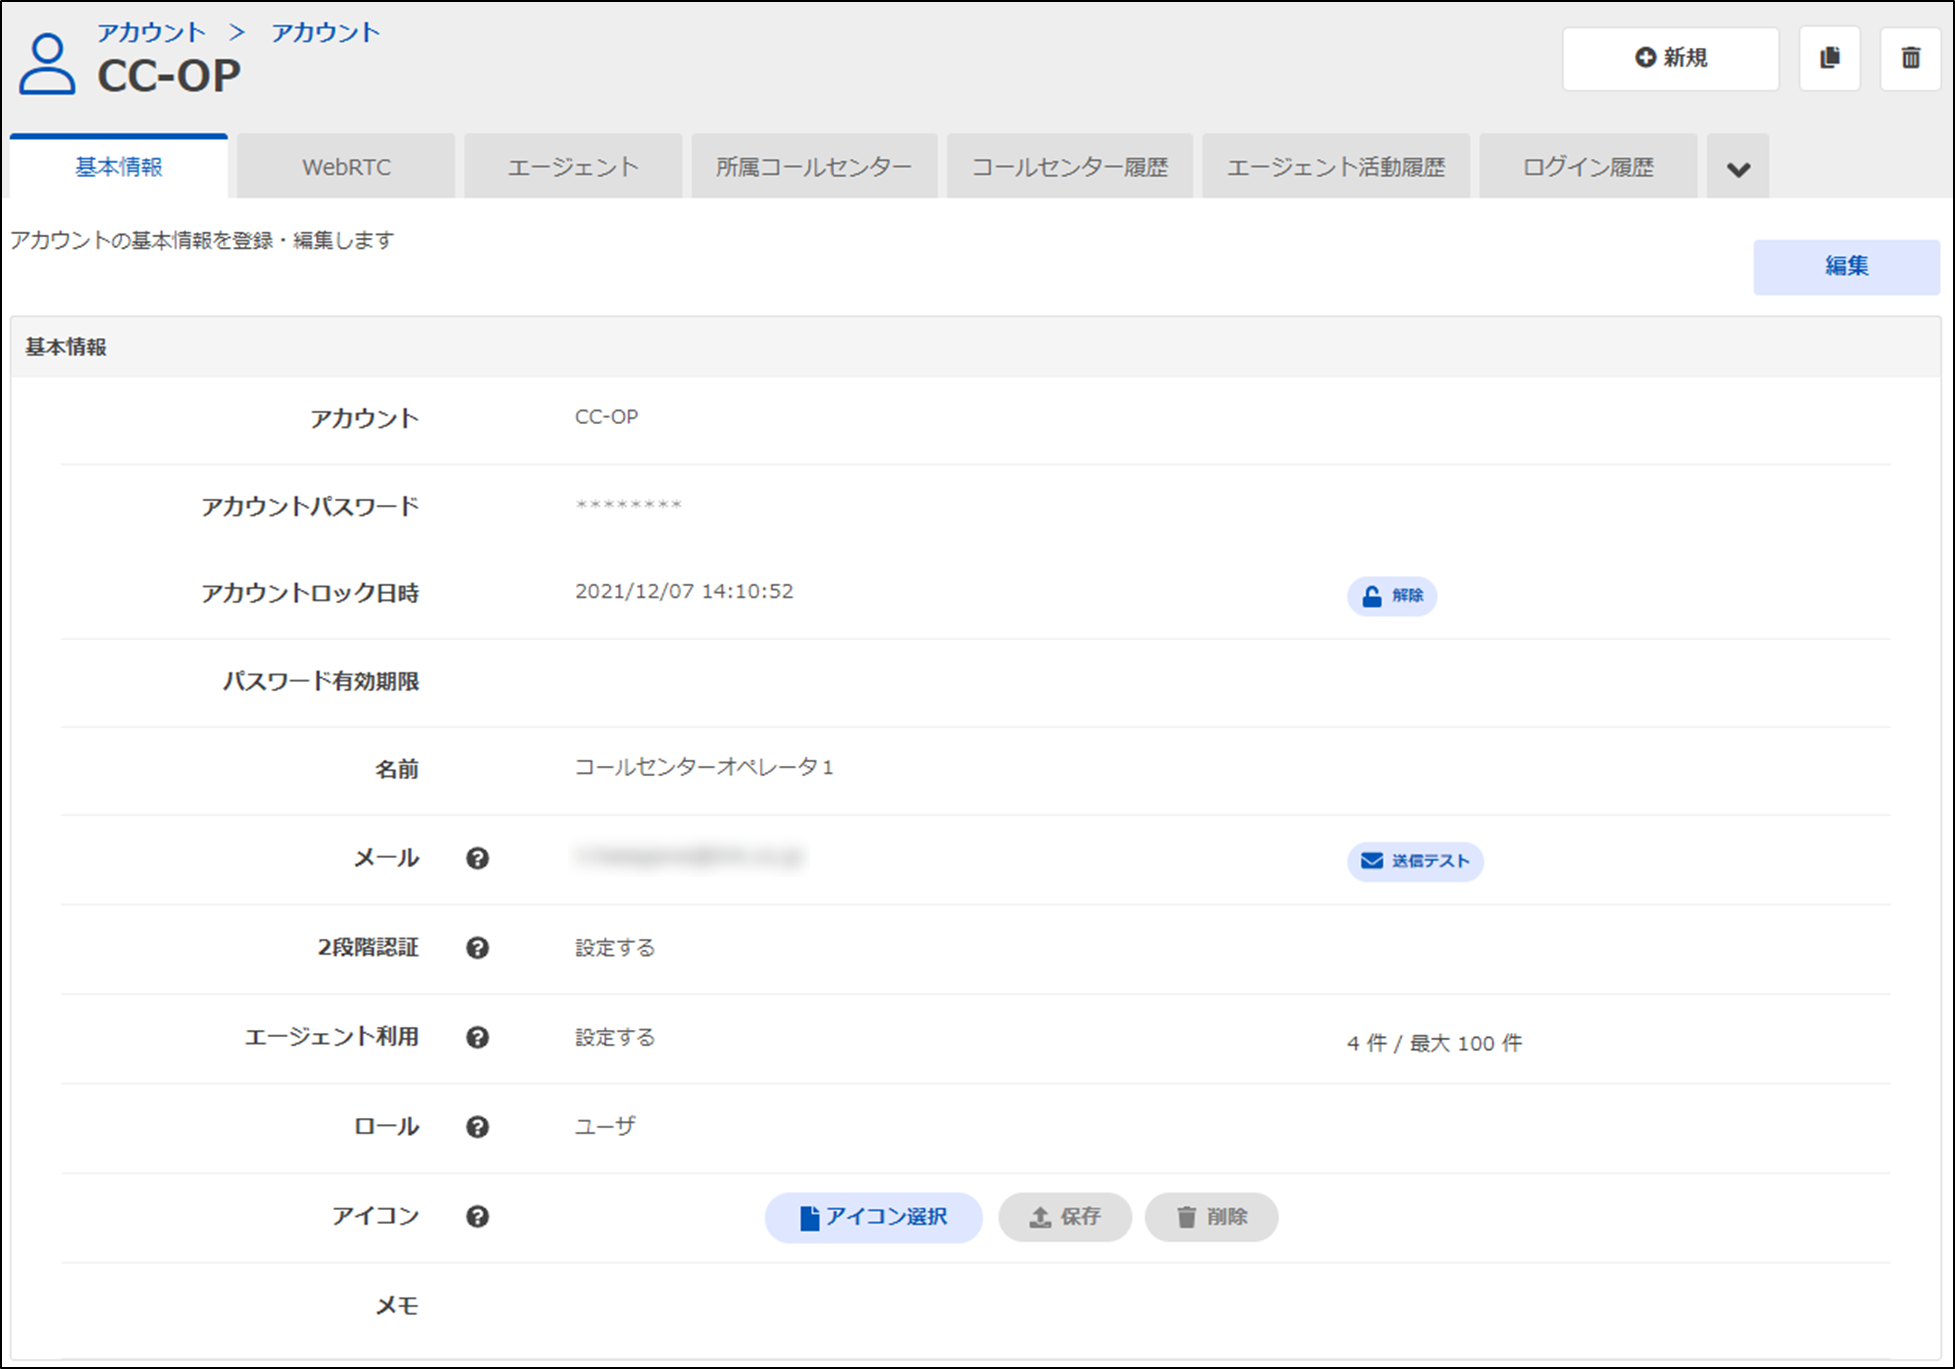Switch to the エージェント tab
1955x1369 pixels.
coord(573,167)
